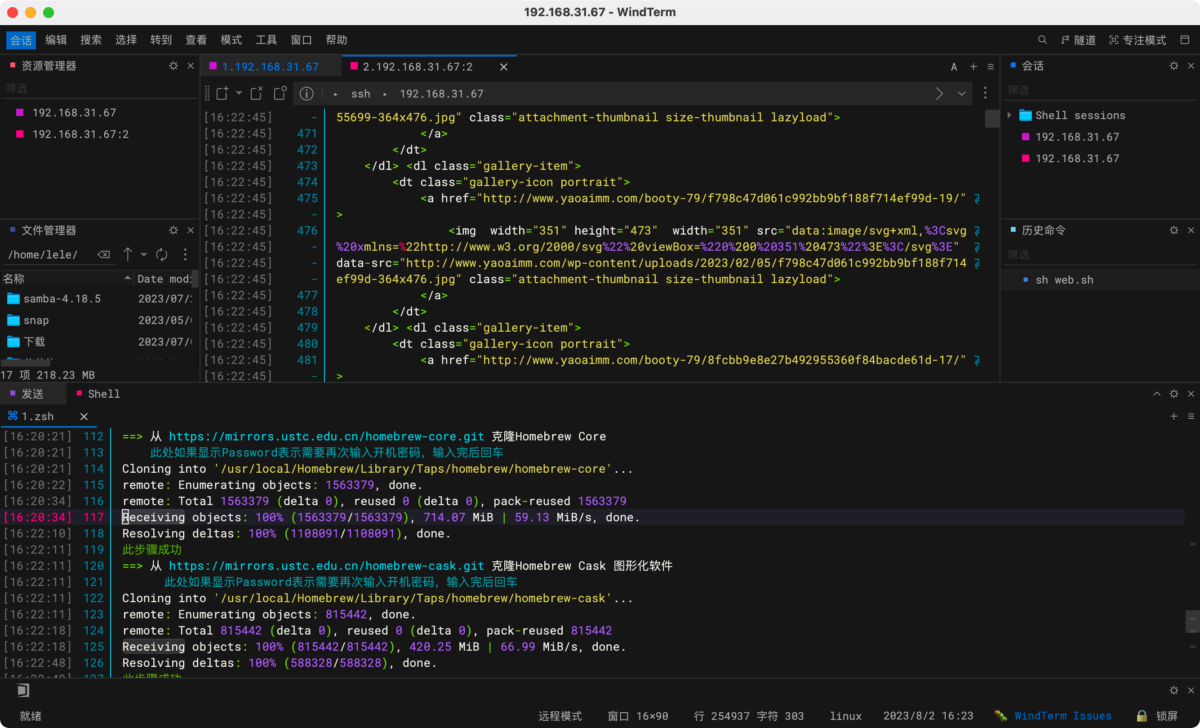The height and width of the screenshot is (728, 1200).
Task: Close the right 会话 panel
Action: [x=1190, y=66]
